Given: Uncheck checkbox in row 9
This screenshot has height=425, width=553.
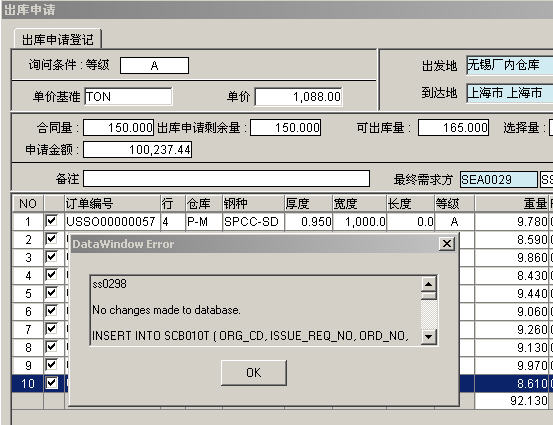Looking at the screenshot, I should 51,365.
